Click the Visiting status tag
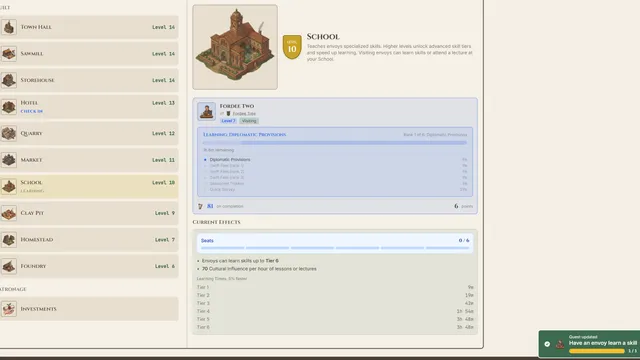Screen dimensions: 640x360 click(x=249, y=121)
